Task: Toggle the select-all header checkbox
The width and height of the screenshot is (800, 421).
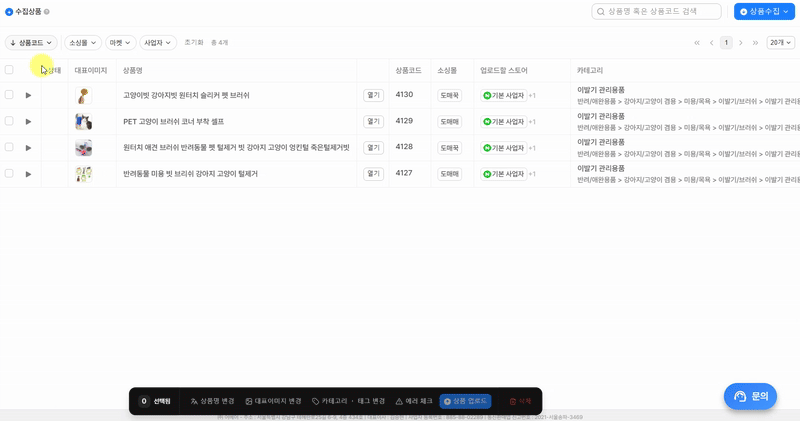Action: click(9, 69)
